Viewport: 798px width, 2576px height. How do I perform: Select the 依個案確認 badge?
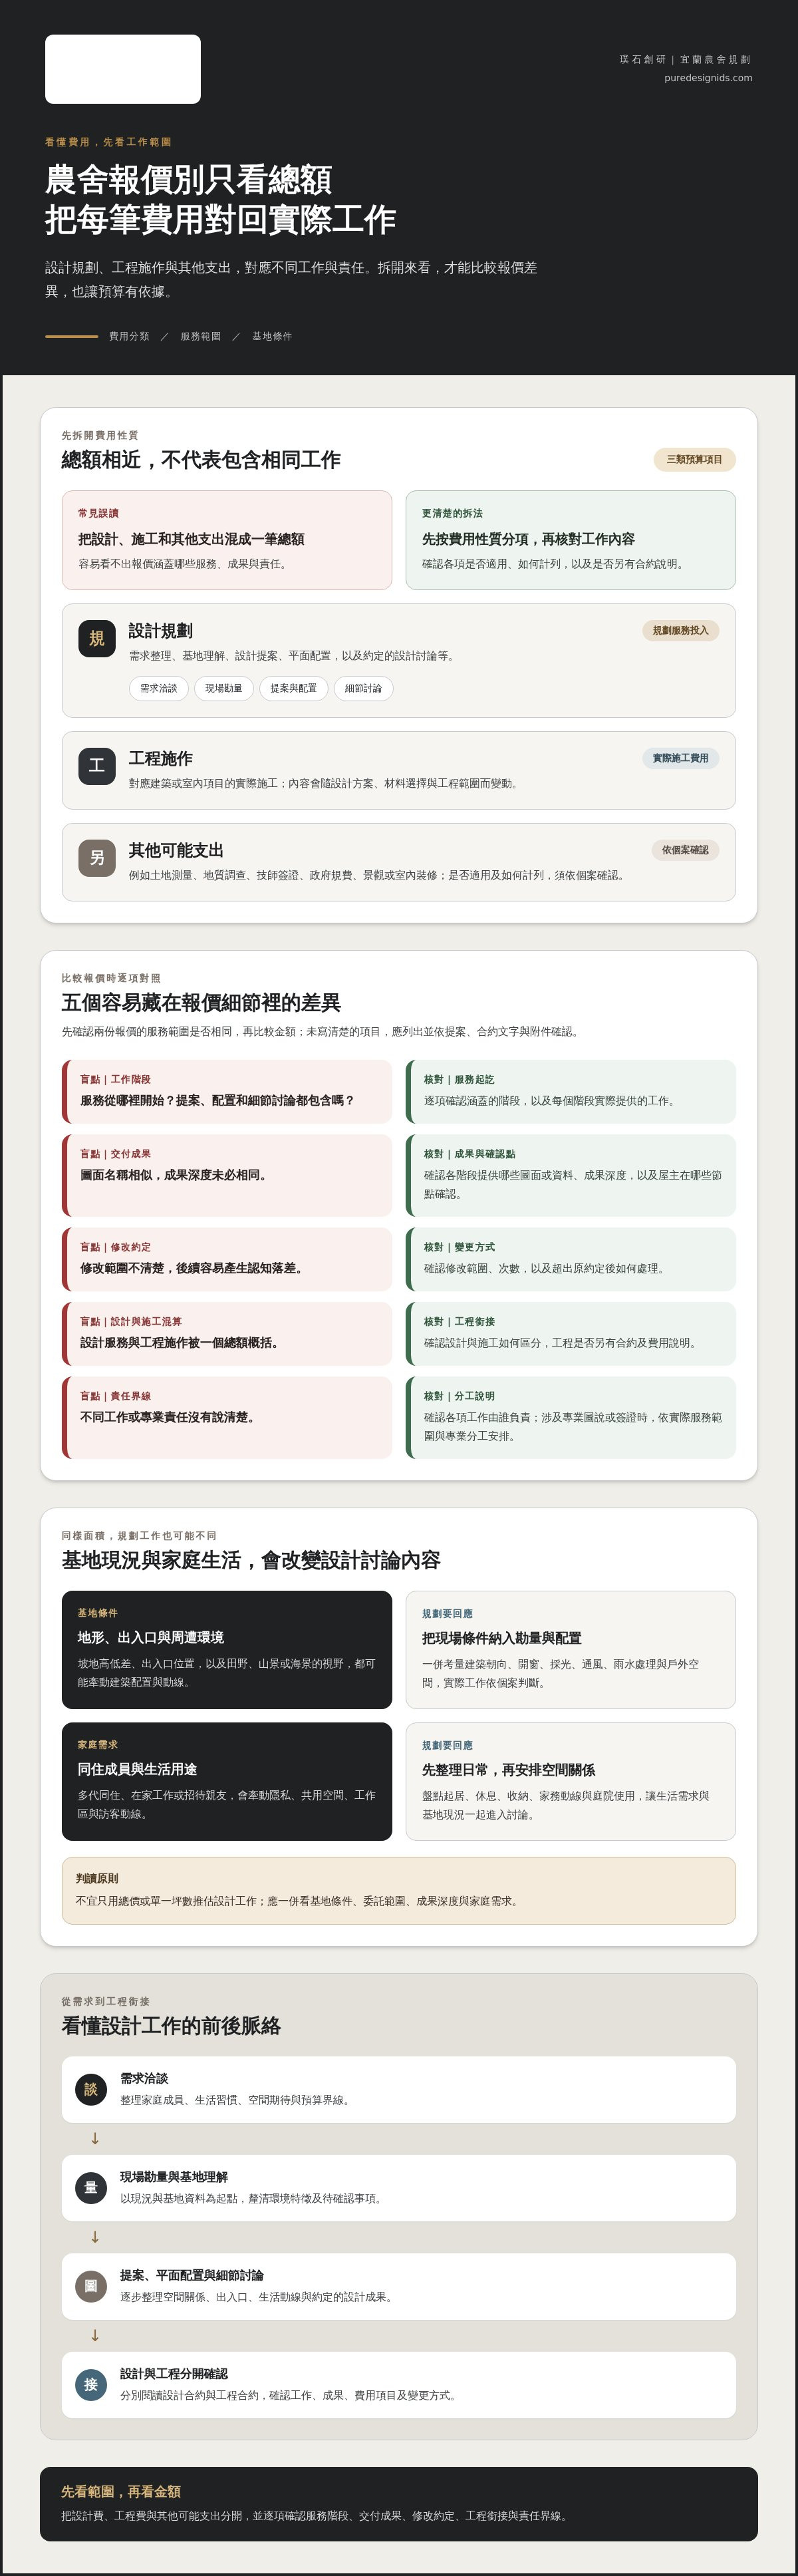pyautogui.click(x=685, y=850)
